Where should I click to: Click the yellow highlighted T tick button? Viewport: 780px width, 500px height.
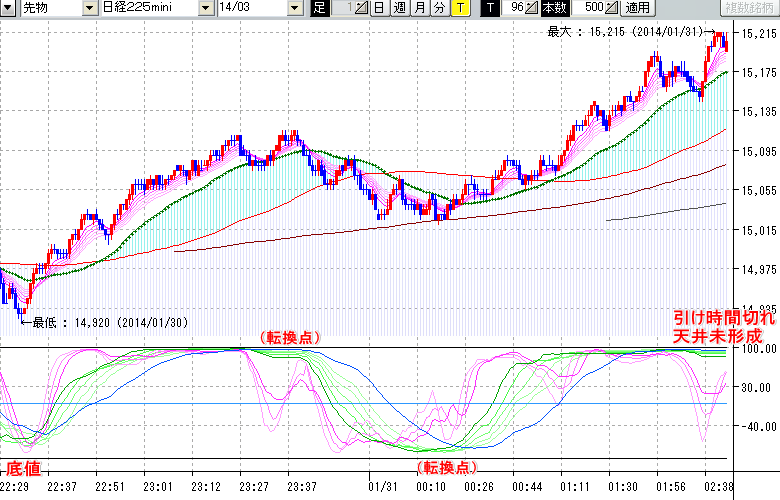click(x=459, y=8)
